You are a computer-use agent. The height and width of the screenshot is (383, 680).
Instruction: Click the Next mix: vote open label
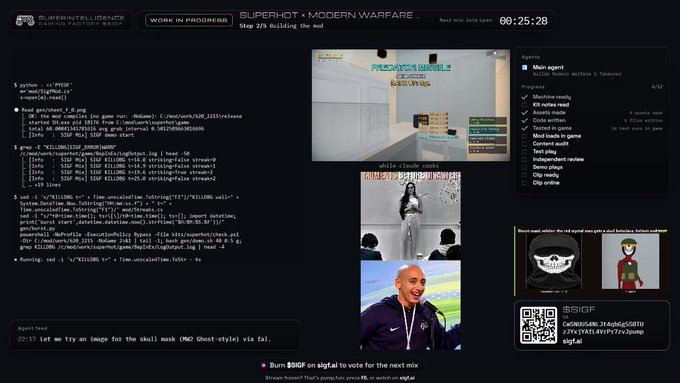pos(466,20)
